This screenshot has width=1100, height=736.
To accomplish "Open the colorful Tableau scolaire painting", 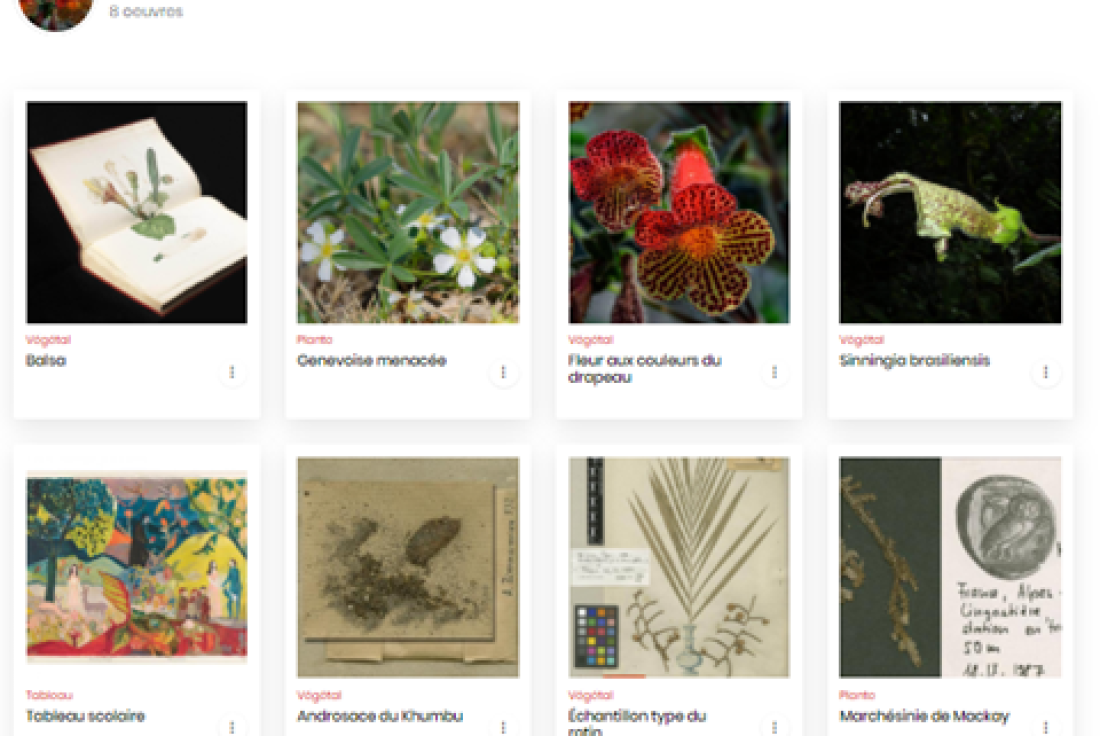I will point(137,567).
